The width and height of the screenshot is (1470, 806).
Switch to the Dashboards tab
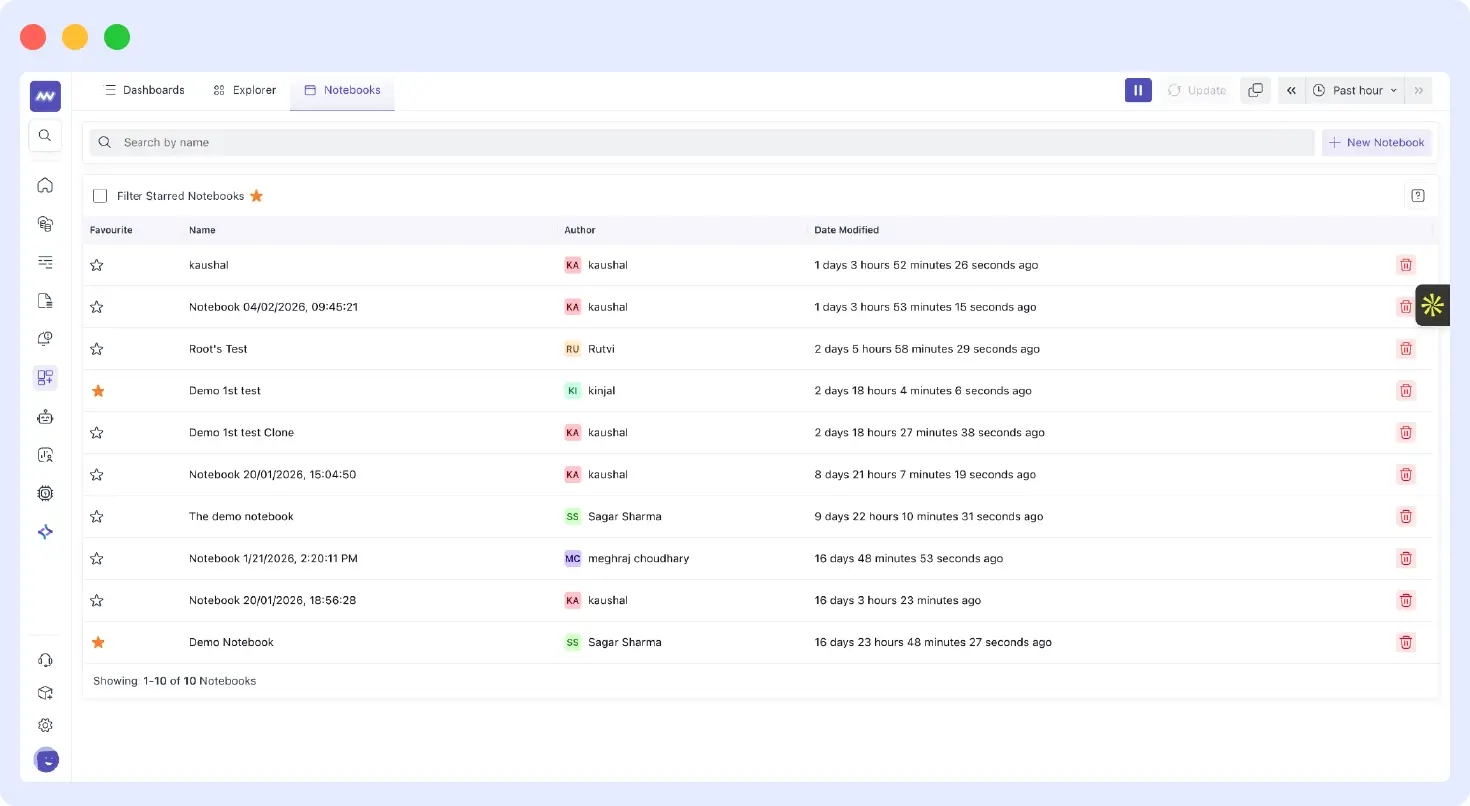pyautogui.click(x=145, y=90)
